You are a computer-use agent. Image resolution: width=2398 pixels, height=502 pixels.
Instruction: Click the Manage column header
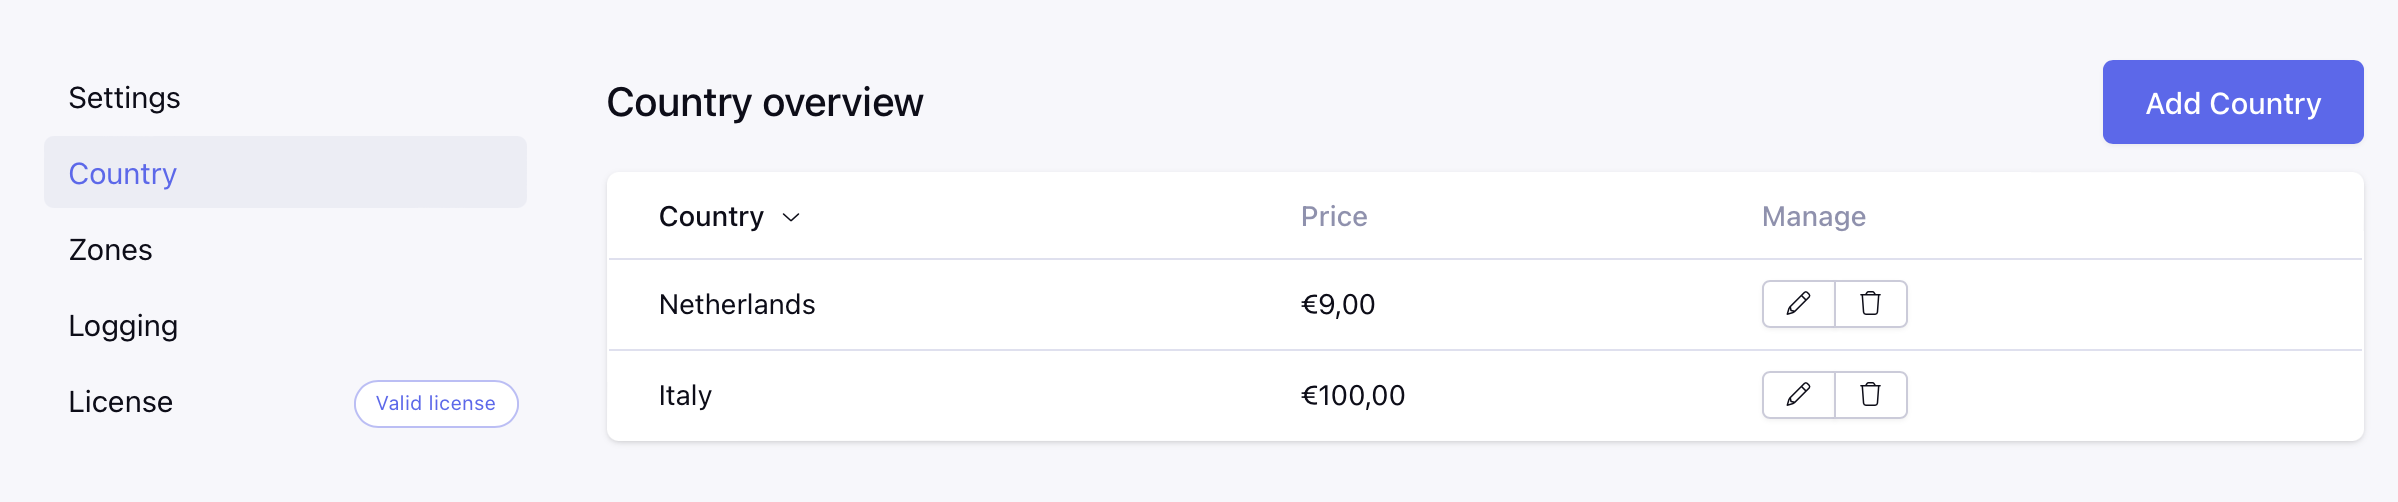1814,216
